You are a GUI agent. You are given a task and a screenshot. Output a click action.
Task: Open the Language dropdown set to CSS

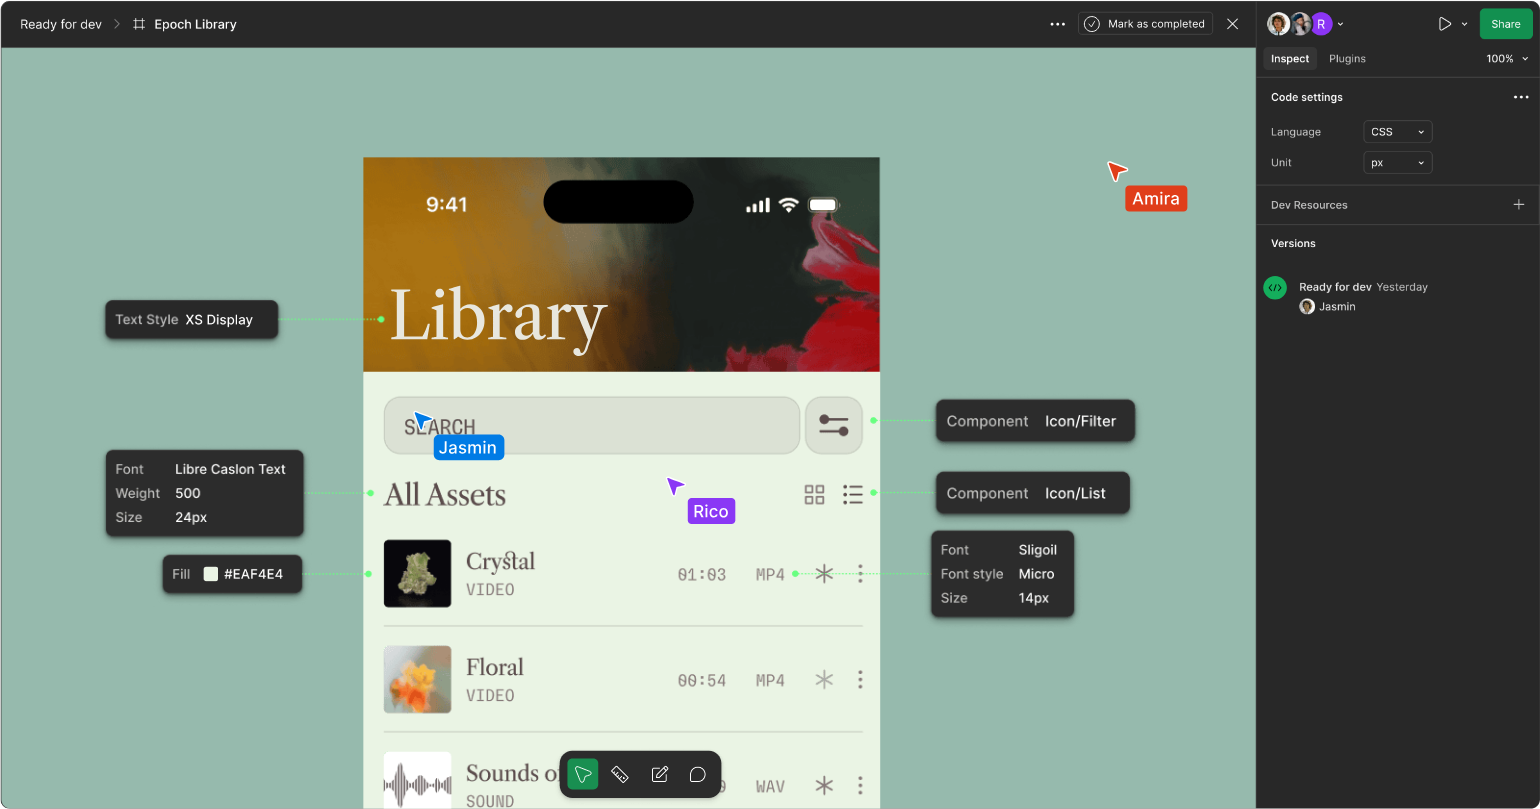tap(1397, 131)
